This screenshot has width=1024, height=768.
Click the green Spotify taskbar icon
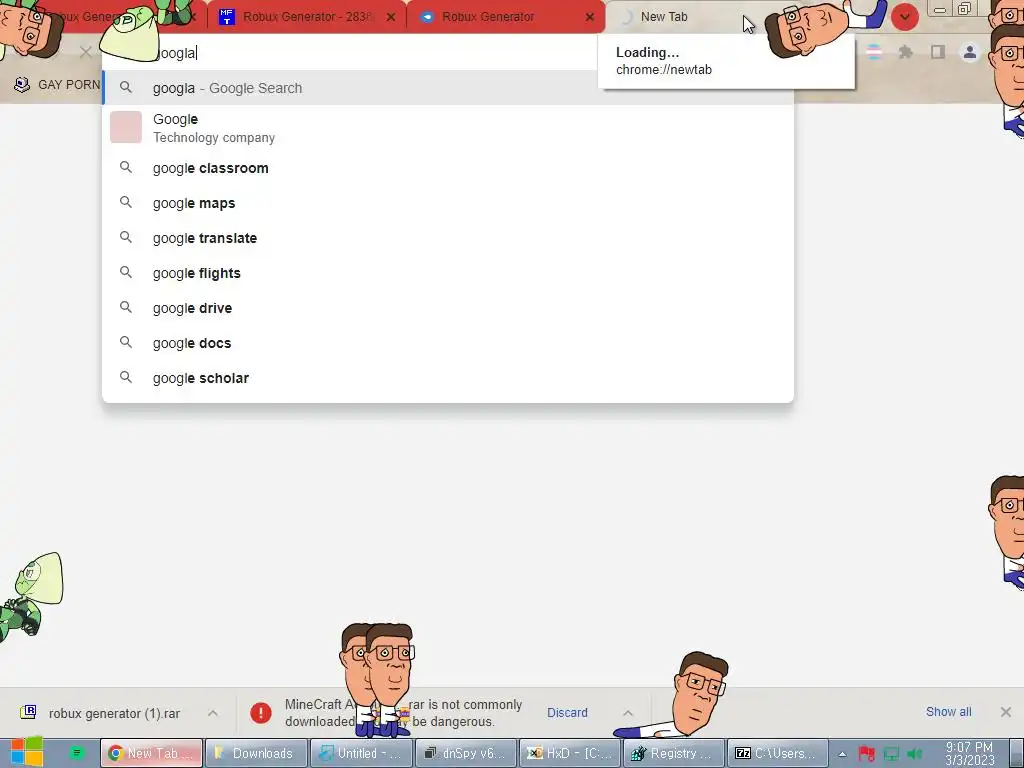click(x=76, y=753)
